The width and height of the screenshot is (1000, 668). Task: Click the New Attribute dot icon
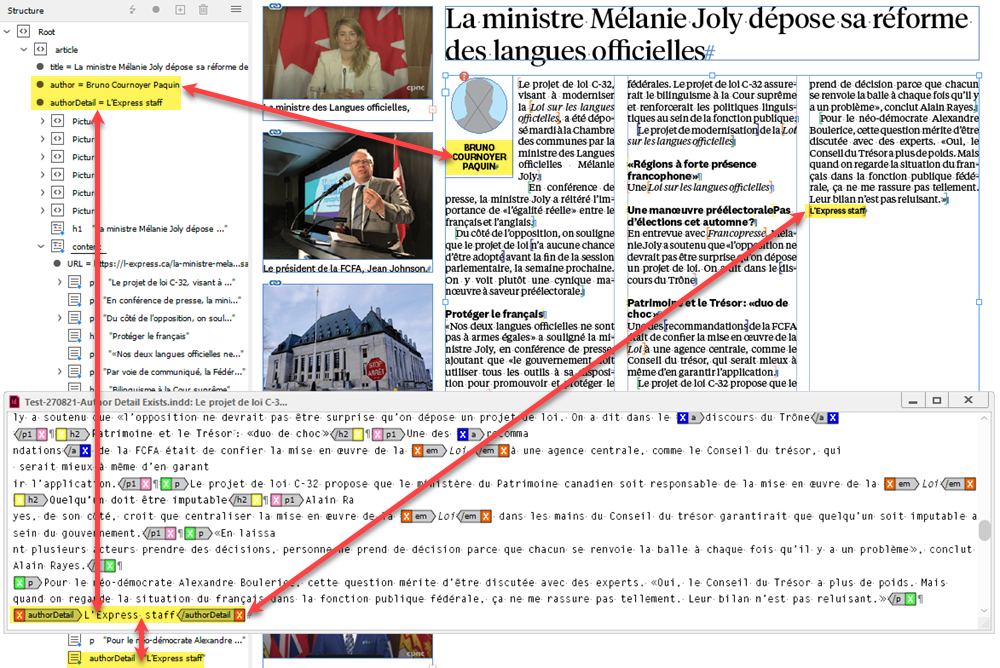[x=156, y=10]
